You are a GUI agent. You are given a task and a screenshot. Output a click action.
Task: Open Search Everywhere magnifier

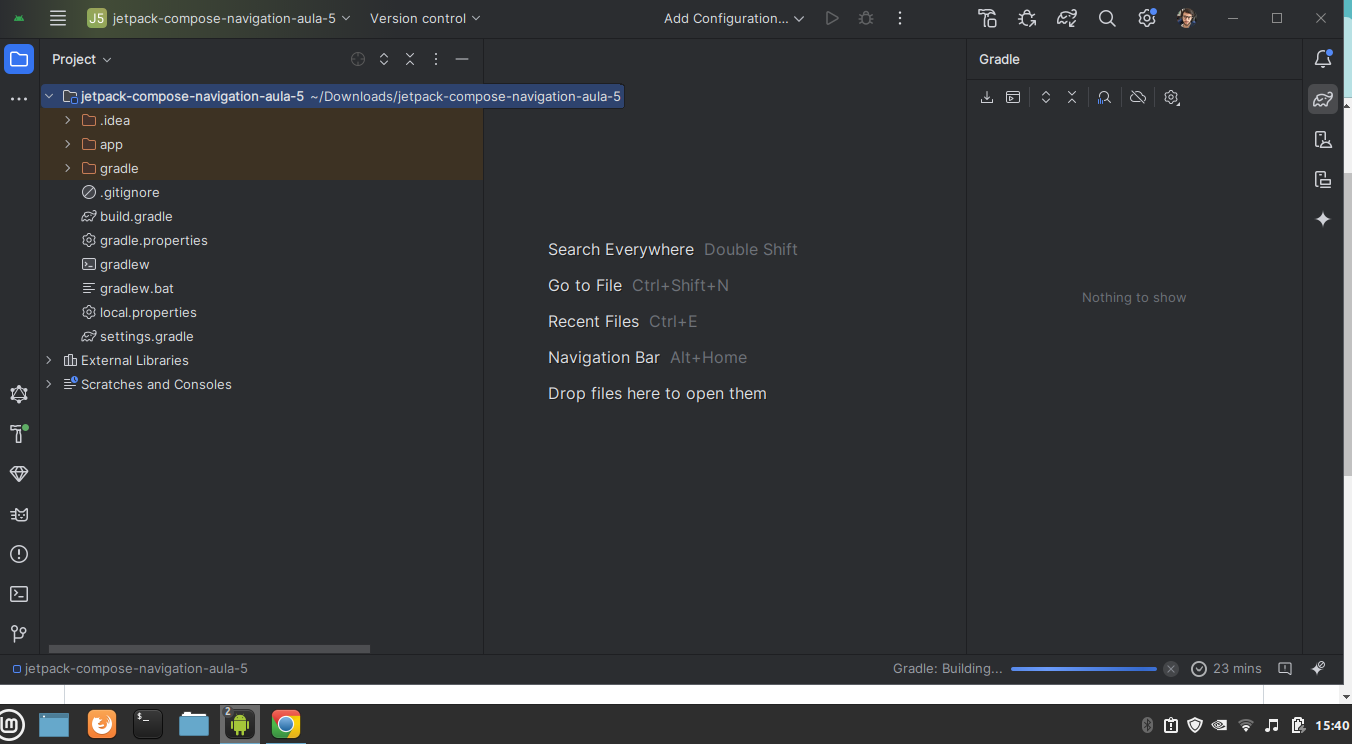(x=1107, y=18)
